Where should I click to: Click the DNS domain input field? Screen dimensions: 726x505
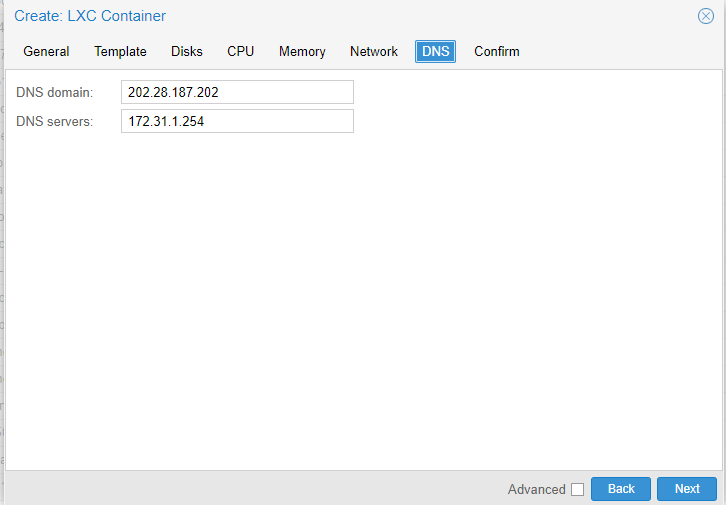tap(237, 92)
